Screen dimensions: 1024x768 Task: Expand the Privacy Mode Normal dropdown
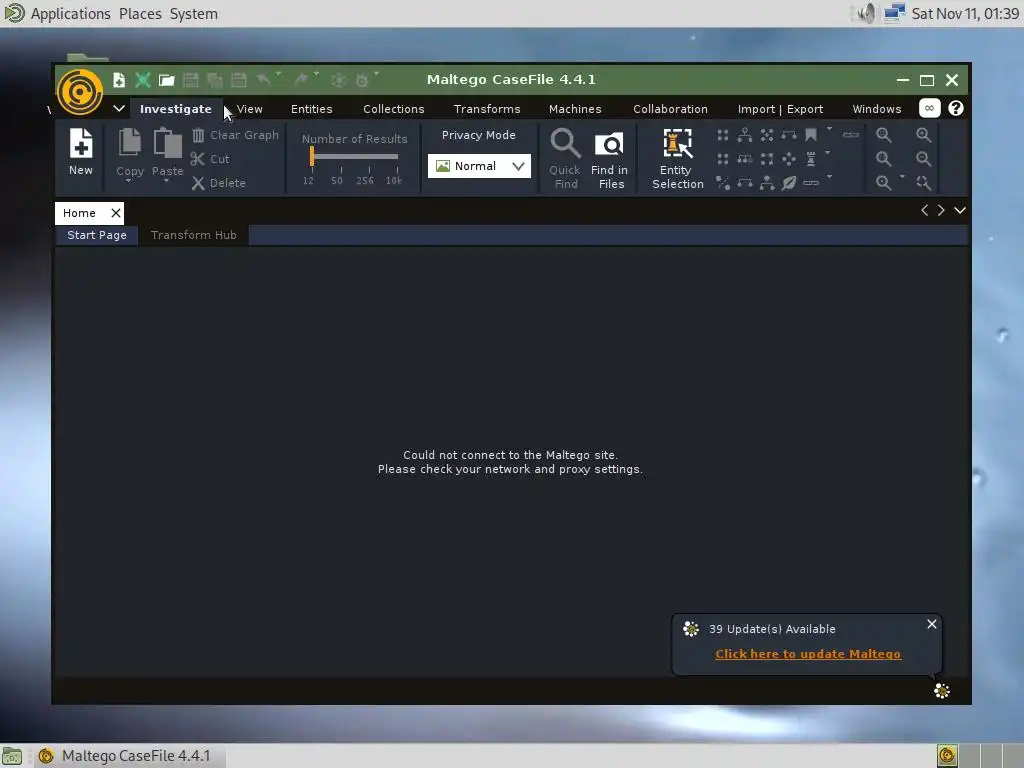tap(479, 166)
